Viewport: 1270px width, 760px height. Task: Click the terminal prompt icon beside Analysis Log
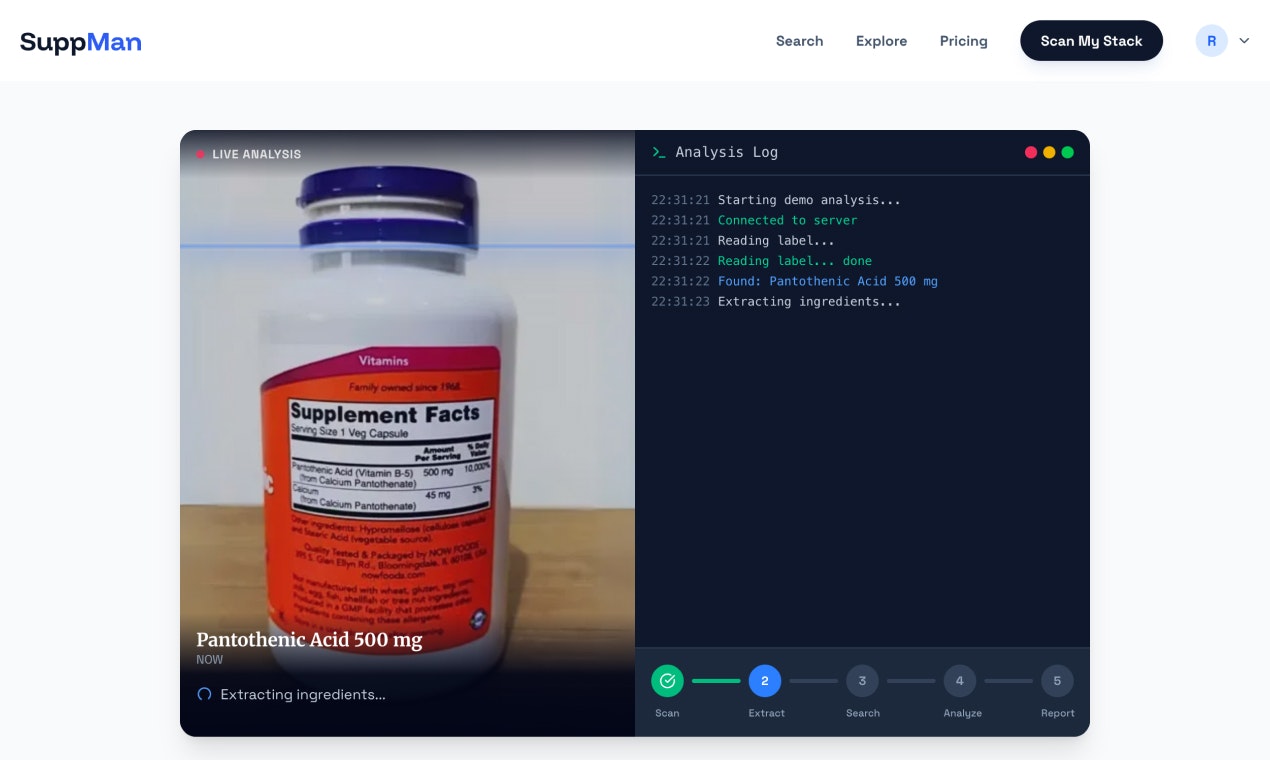point(658,152)
